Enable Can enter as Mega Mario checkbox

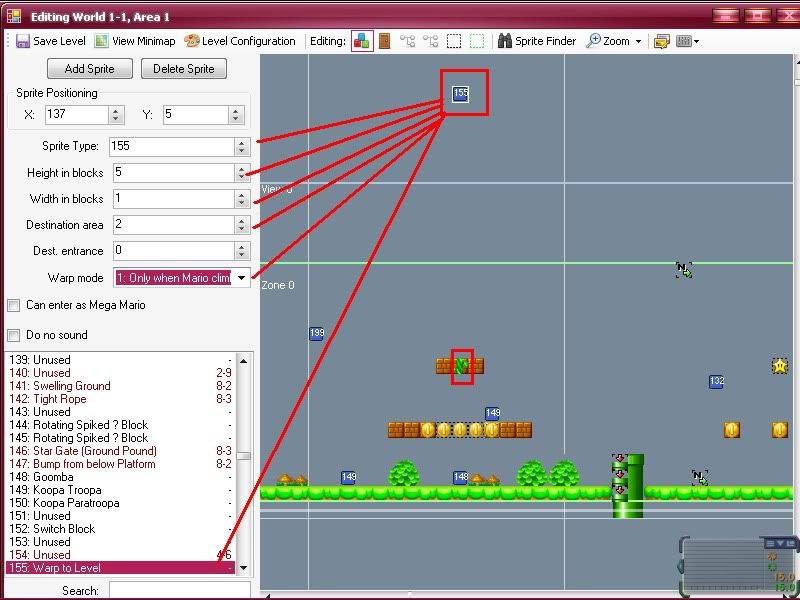[x=13, y=306]
